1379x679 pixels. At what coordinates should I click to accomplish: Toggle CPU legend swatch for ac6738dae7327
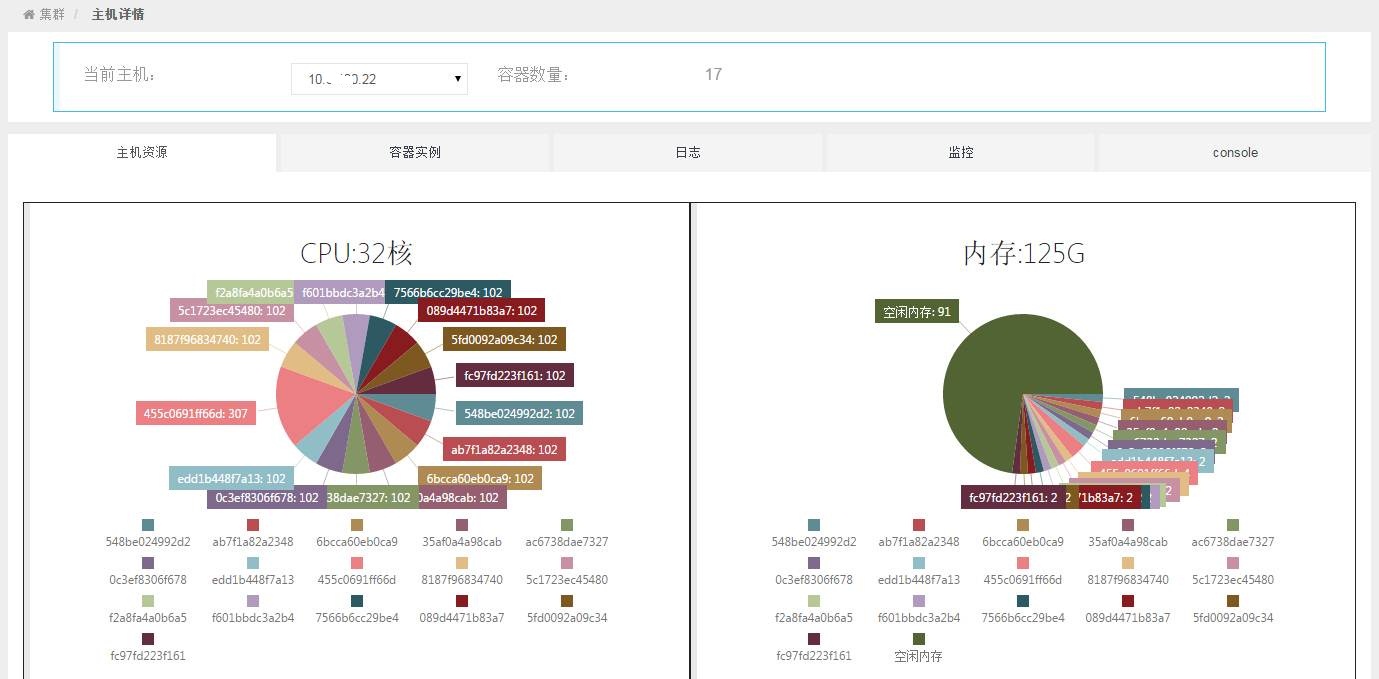coord(567,525)
